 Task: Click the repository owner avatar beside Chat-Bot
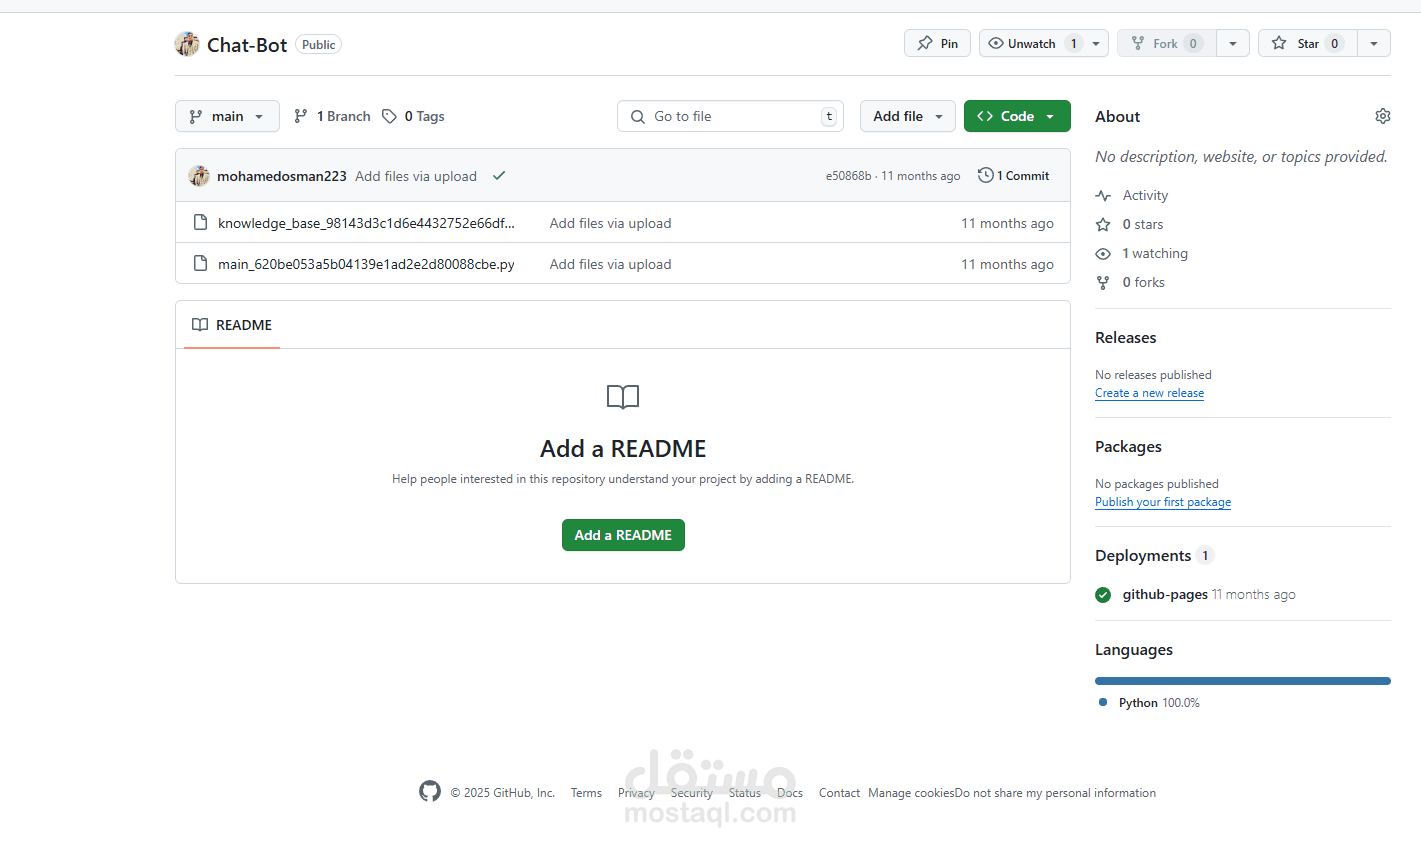tap(187, 44)
